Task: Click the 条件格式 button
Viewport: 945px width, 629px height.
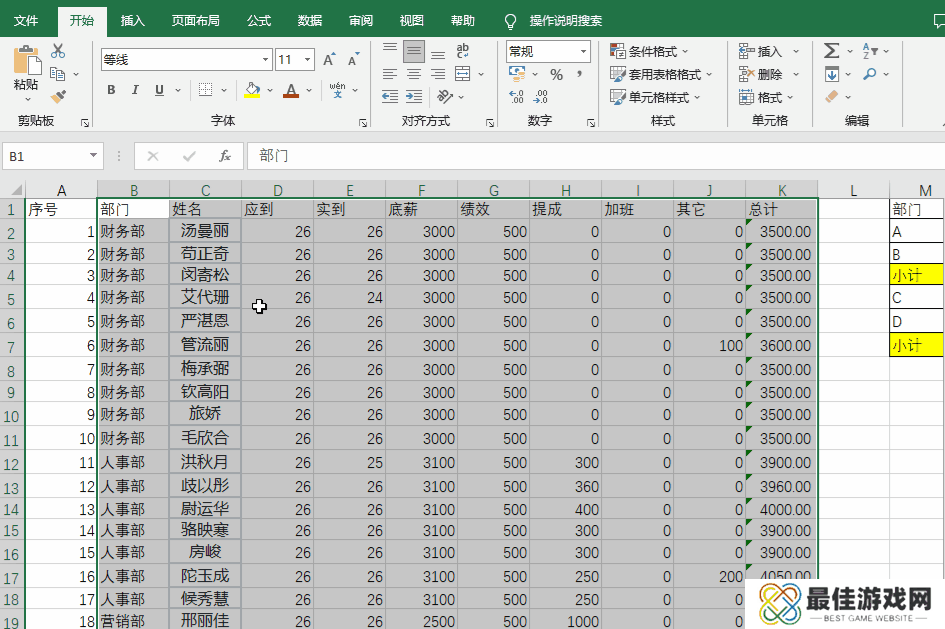Action: (652, 51)
